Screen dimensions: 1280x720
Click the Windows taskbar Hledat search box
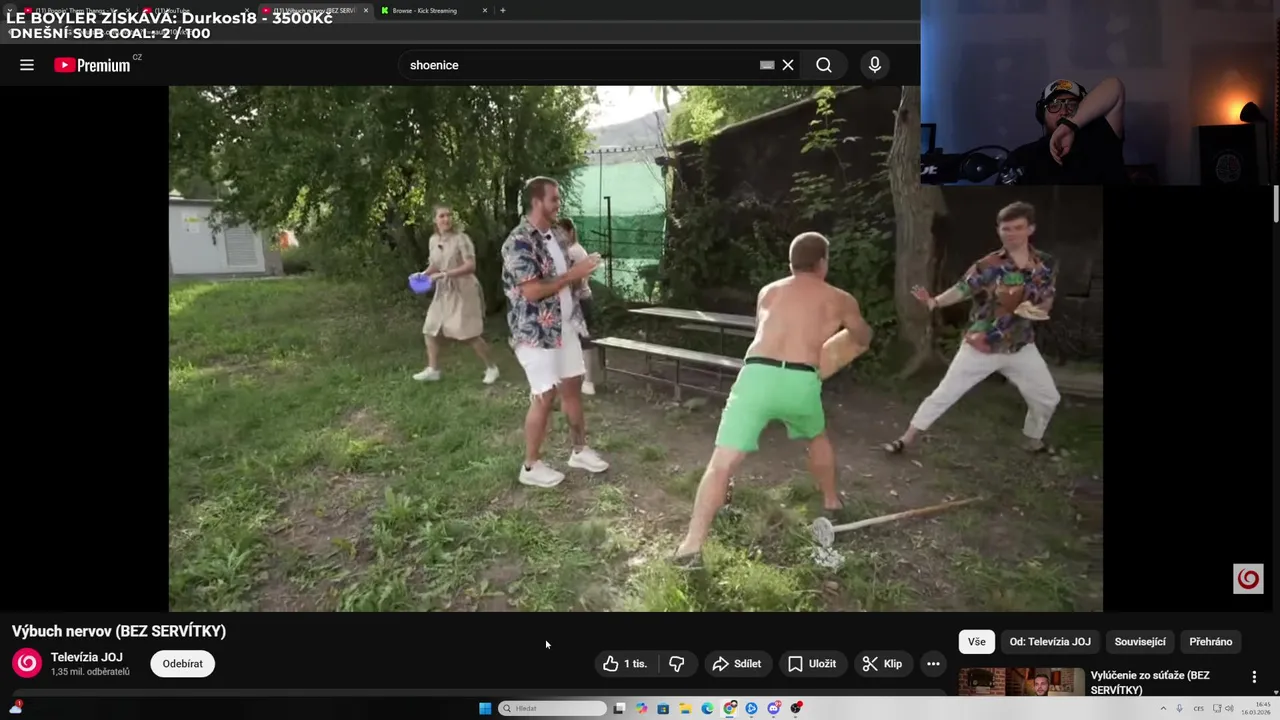[553, 708]
